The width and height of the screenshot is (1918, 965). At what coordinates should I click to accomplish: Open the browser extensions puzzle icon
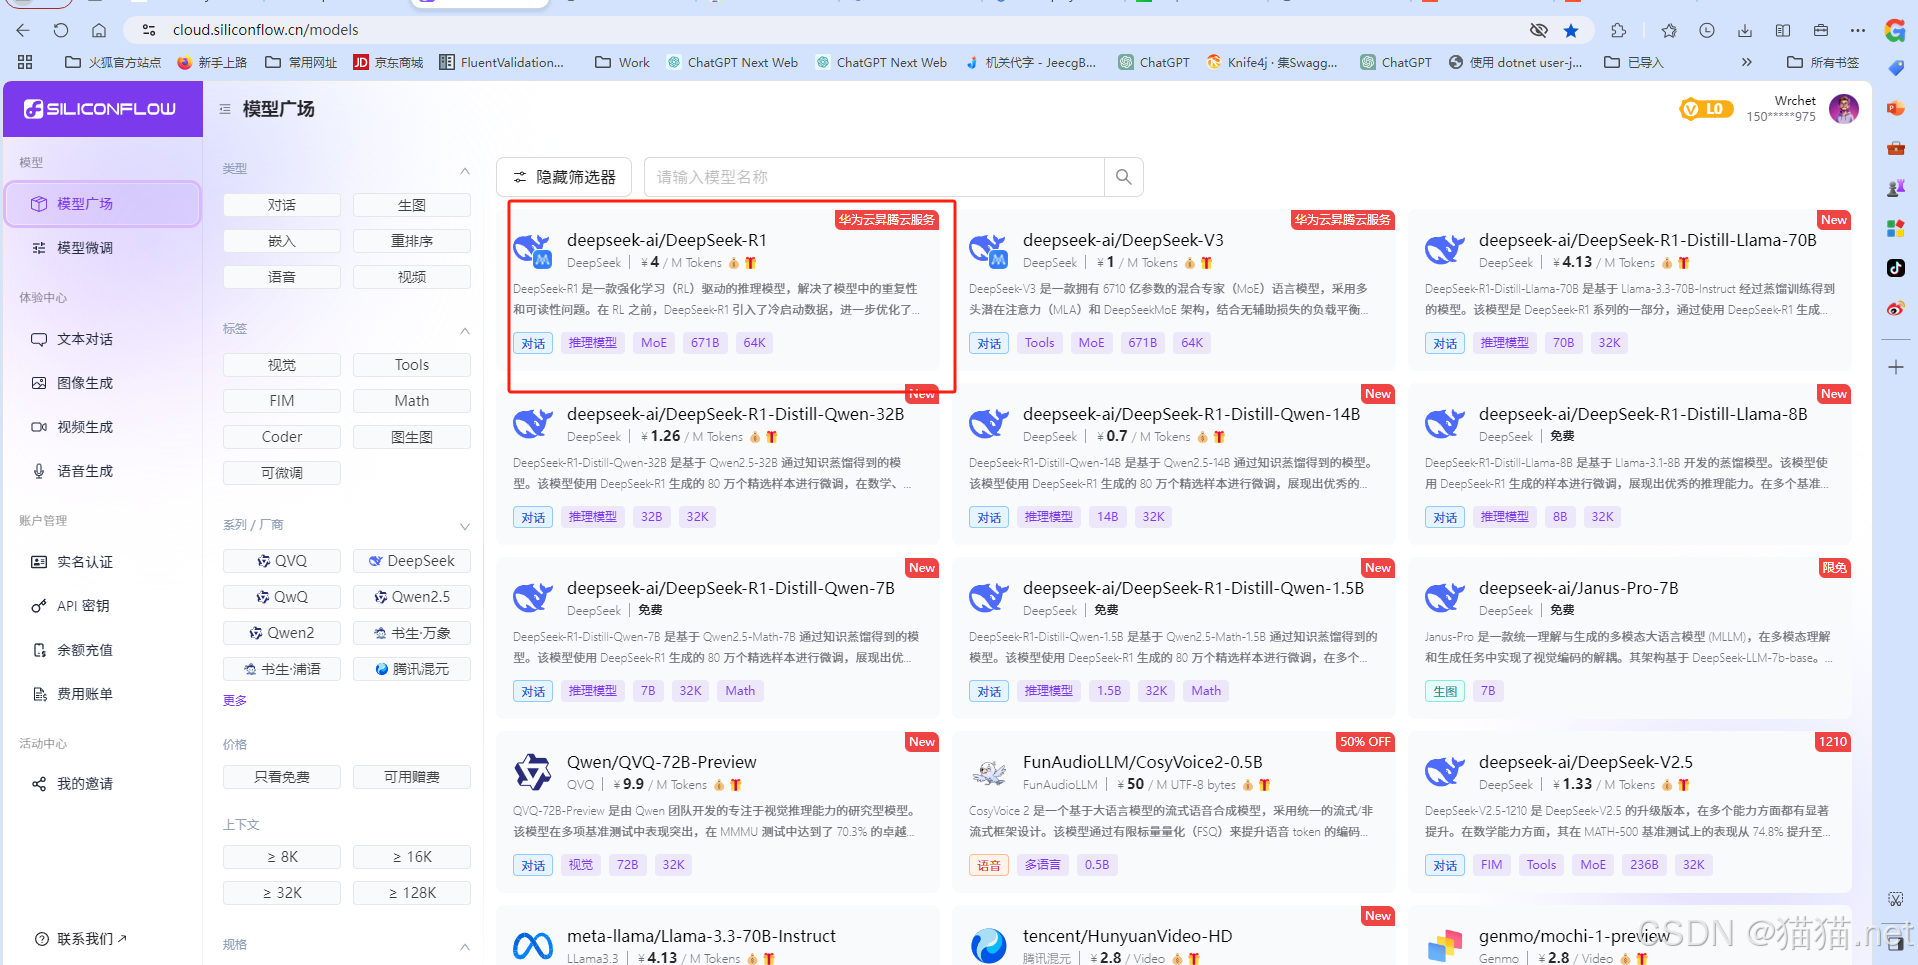tap(1618, 30)
